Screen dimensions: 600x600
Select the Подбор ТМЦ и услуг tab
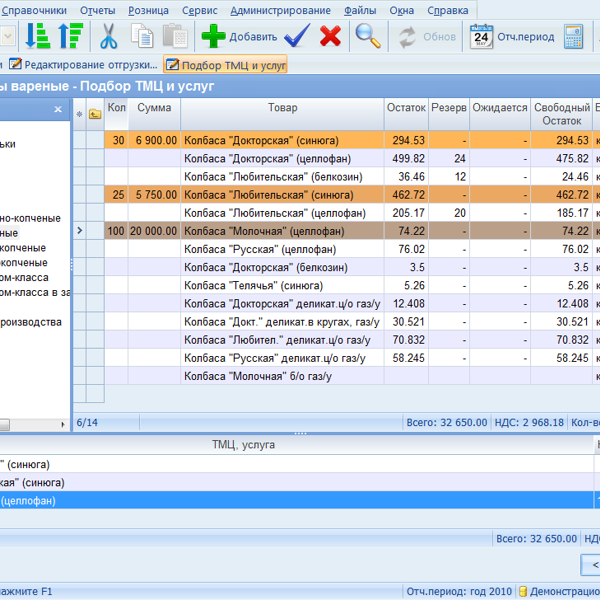click(x=227, y=65)
